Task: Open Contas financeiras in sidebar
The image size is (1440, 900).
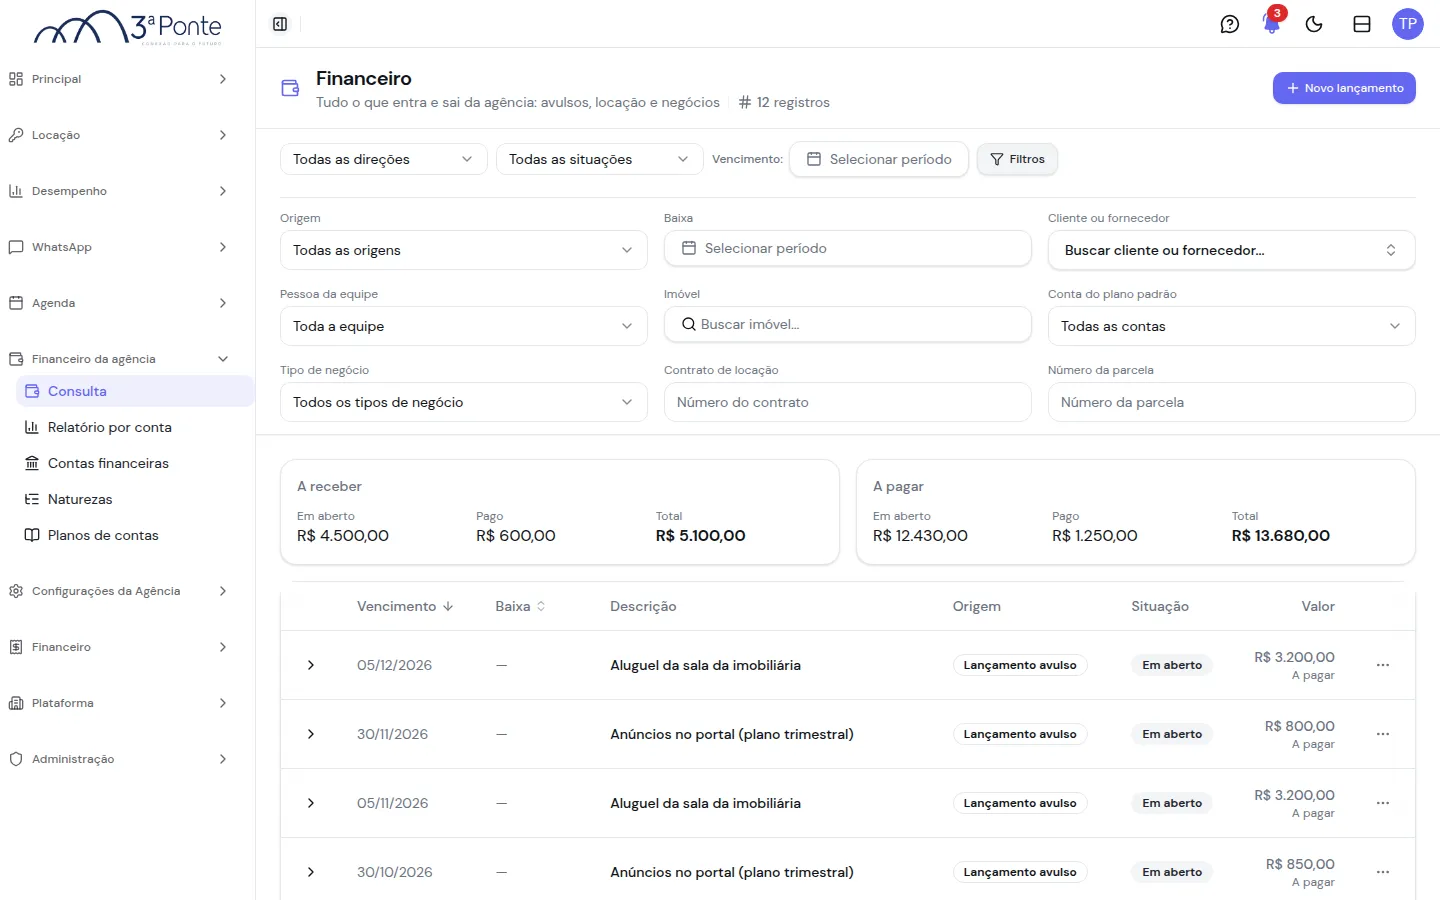Action: coord(135,463)
